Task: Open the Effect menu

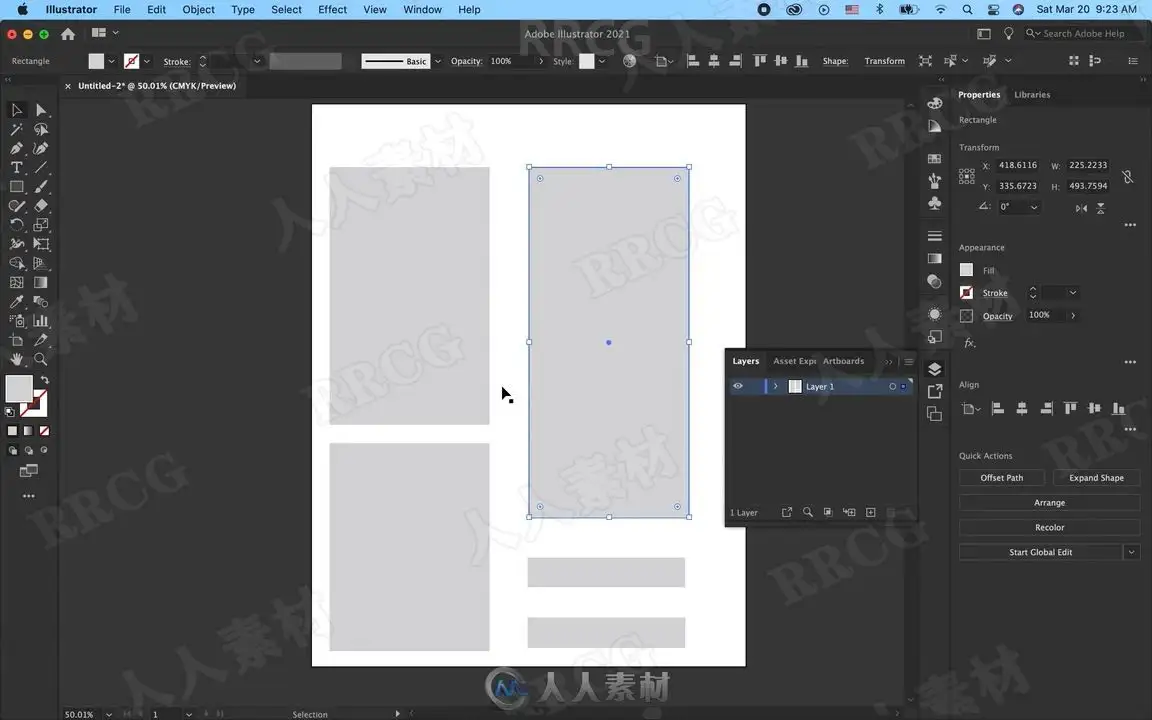Action: click(332, 10)
